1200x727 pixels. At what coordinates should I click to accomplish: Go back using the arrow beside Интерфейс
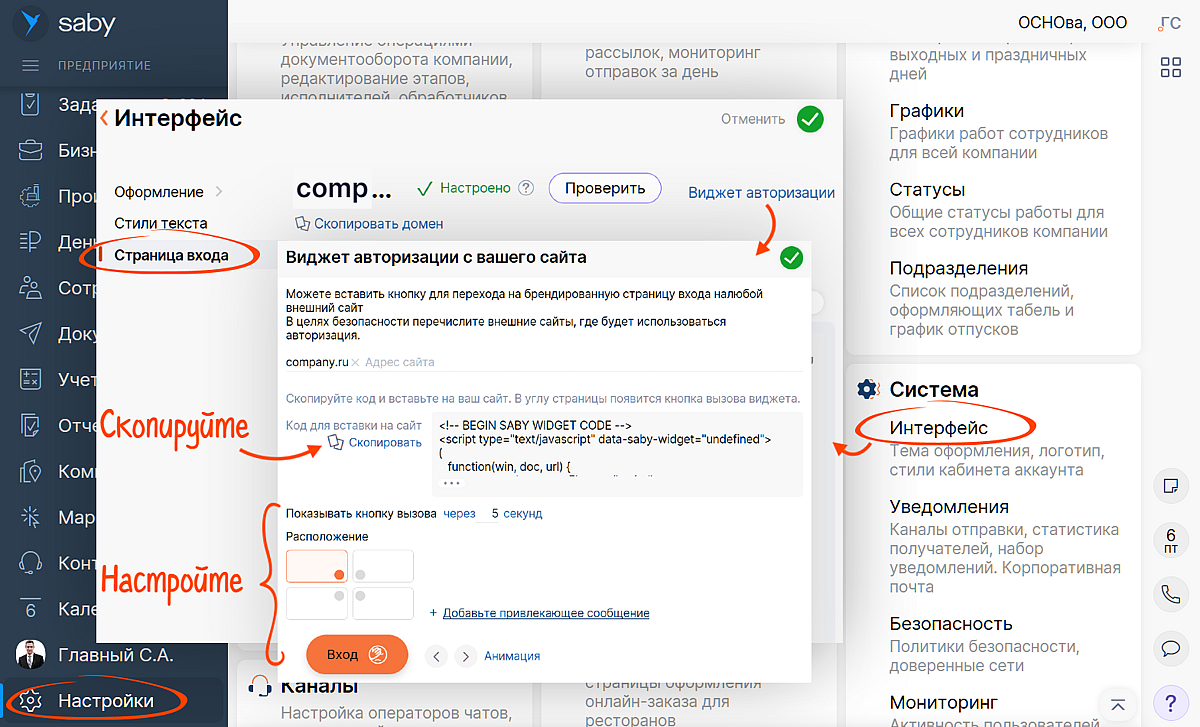click(x=105, y=119)
